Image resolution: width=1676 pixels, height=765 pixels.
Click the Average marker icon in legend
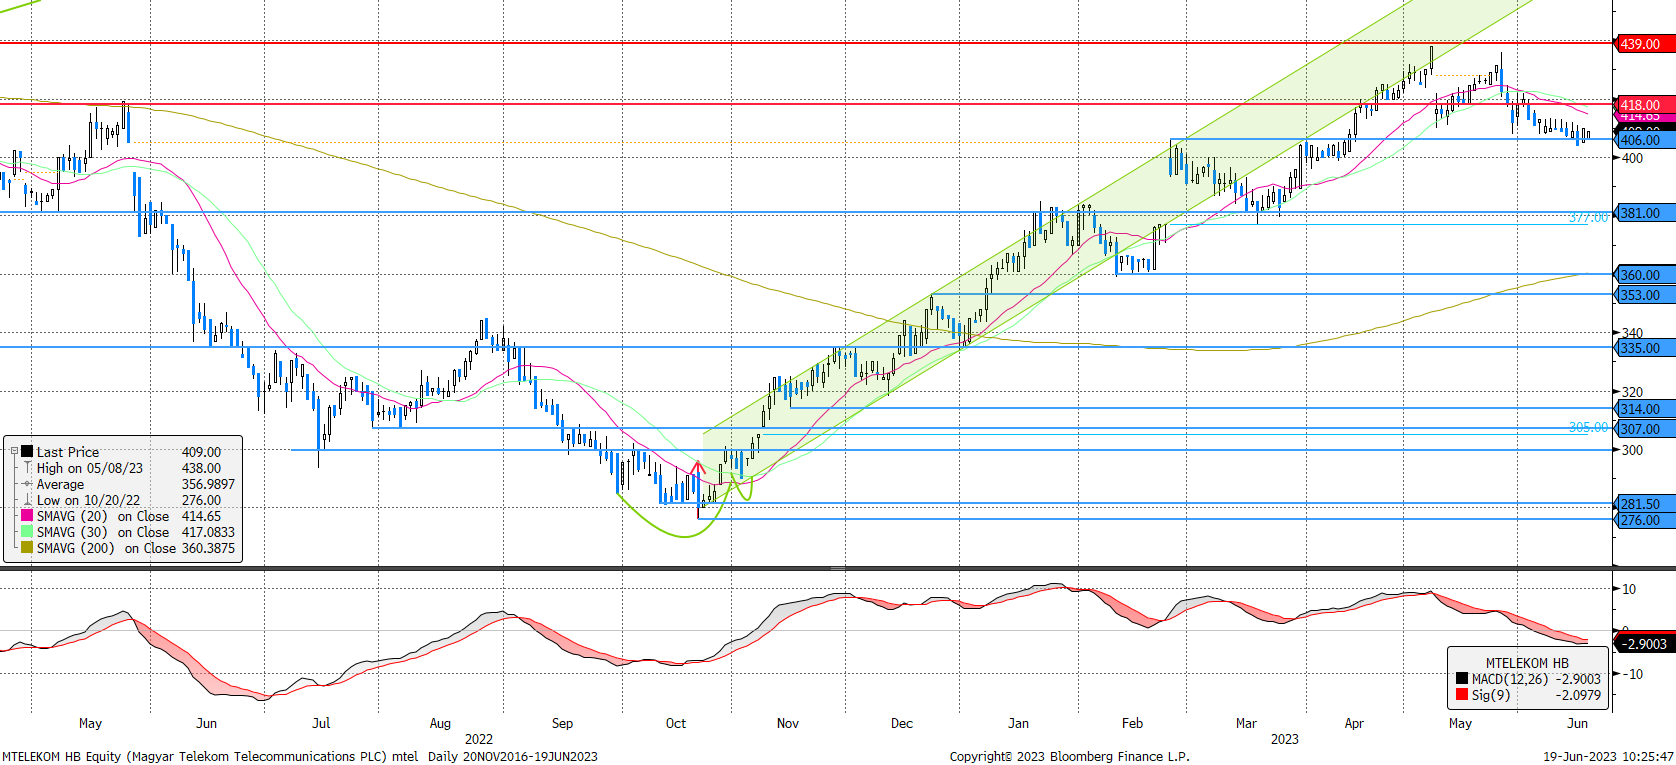click(28, 484)
